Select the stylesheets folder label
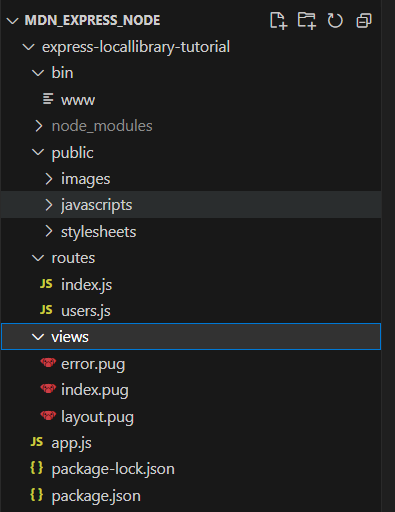The height and width of the screenshot is (512, 395). click(x=98, y=231)
